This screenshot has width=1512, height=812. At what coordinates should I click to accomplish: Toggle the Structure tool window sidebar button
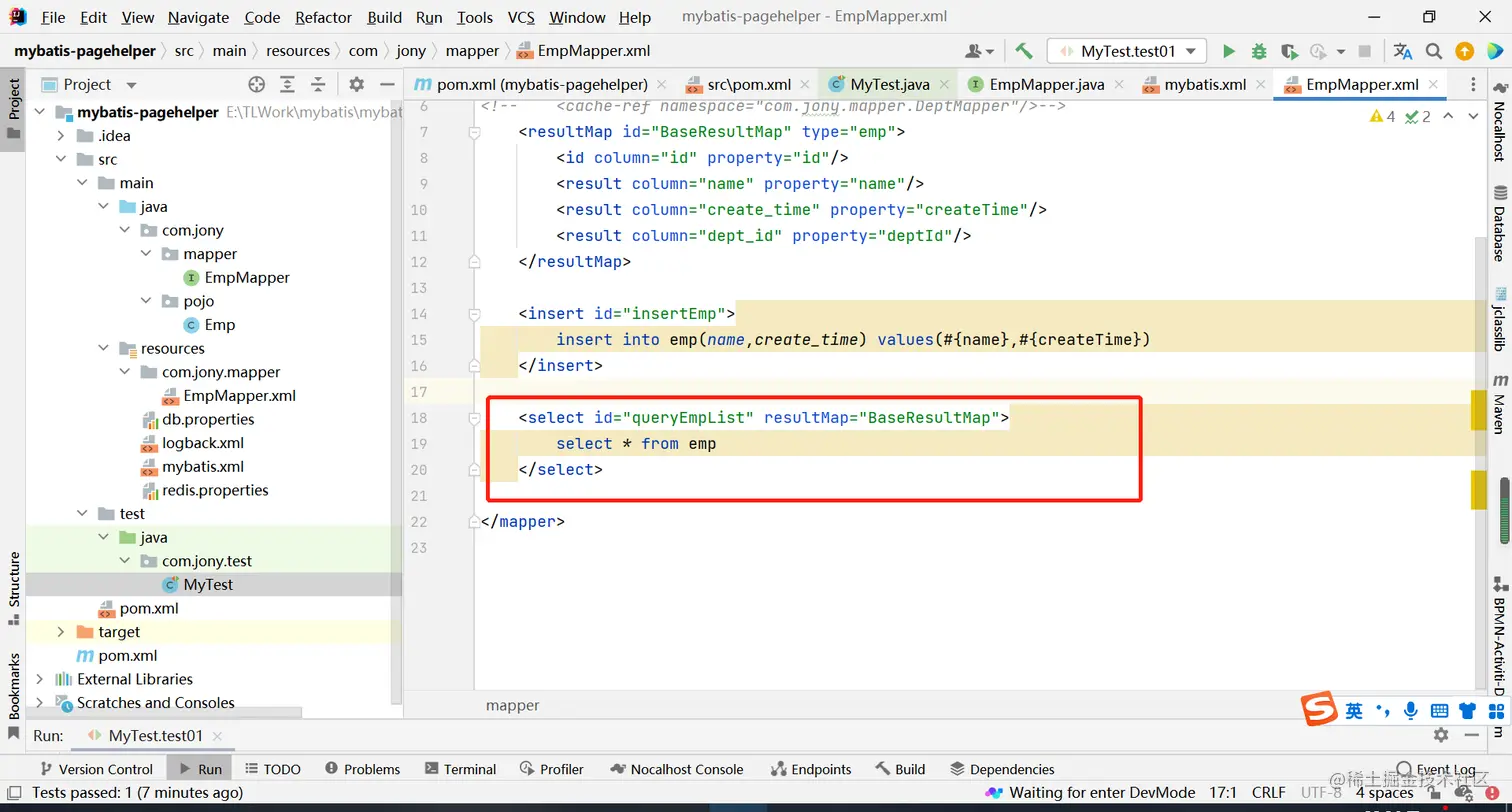pos(14,589)
